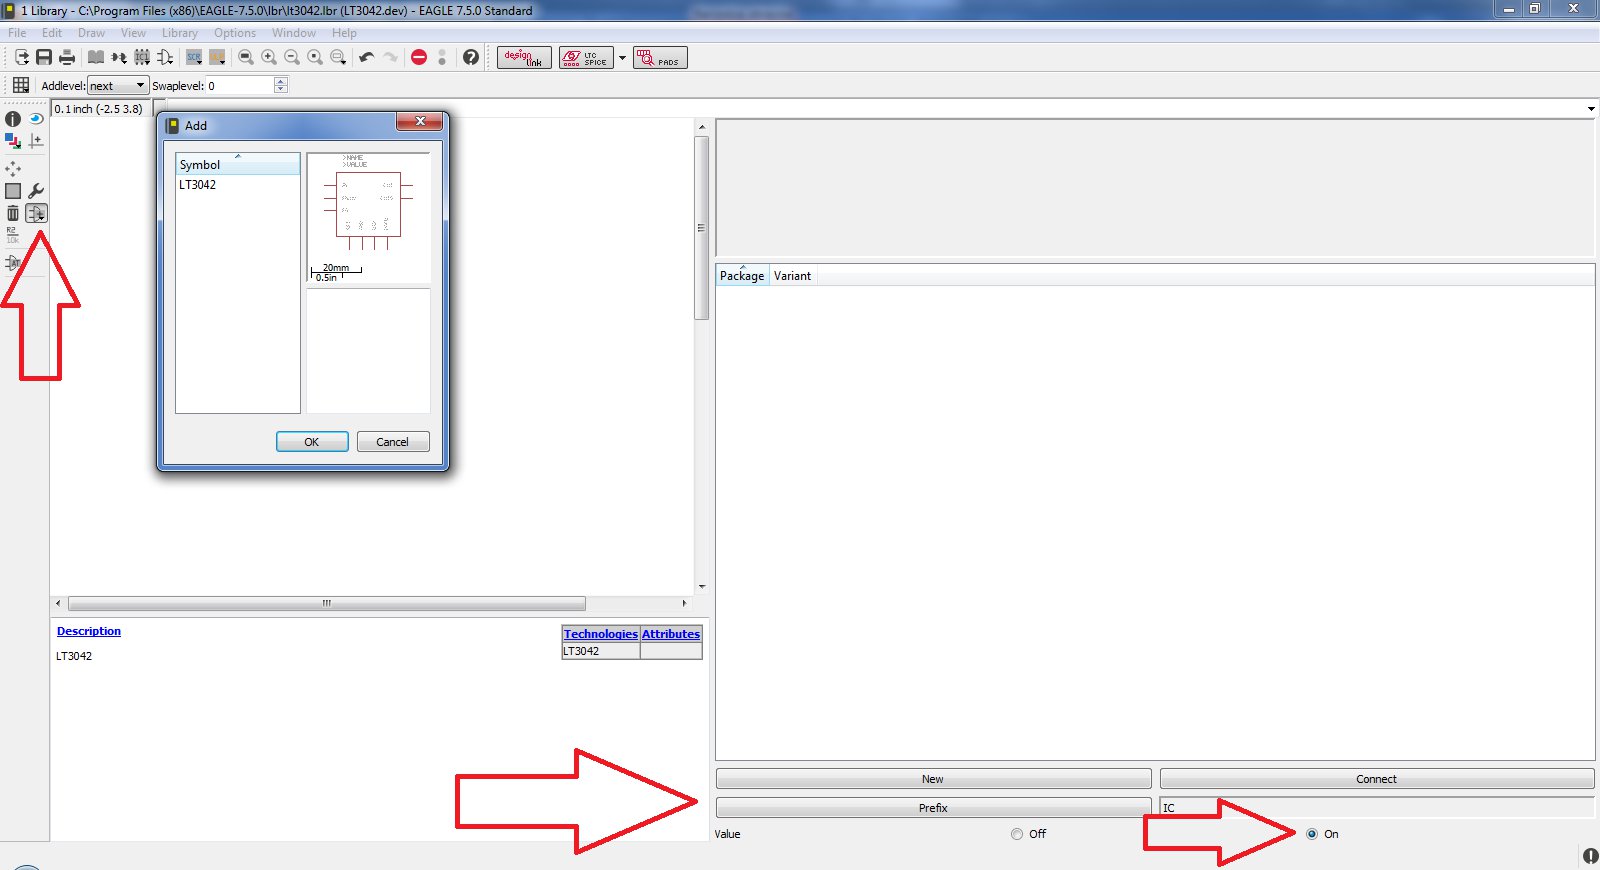Select the Mark origin tool
Image resolution: width=1600 pixels, height=870 pixels.
coord(36,141)
